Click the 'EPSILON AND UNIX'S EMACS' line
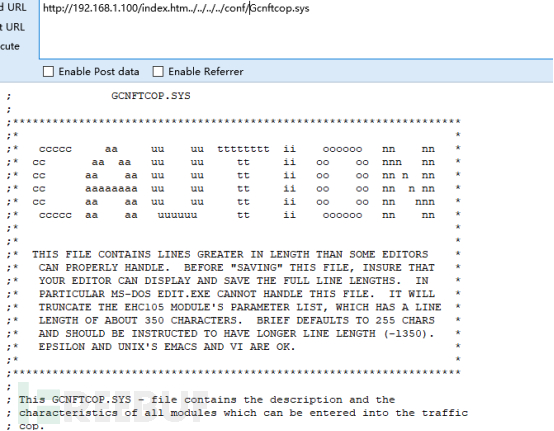The height and width of the screenshot is (431, 554). pos(167,347)
